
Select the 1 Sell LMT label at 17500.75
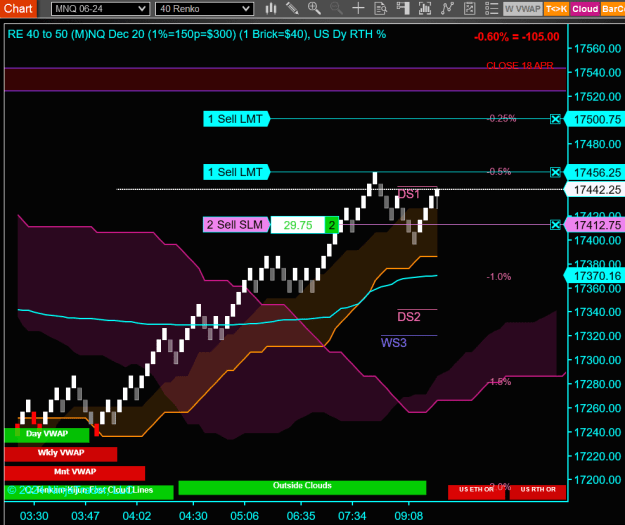(236, 119)
